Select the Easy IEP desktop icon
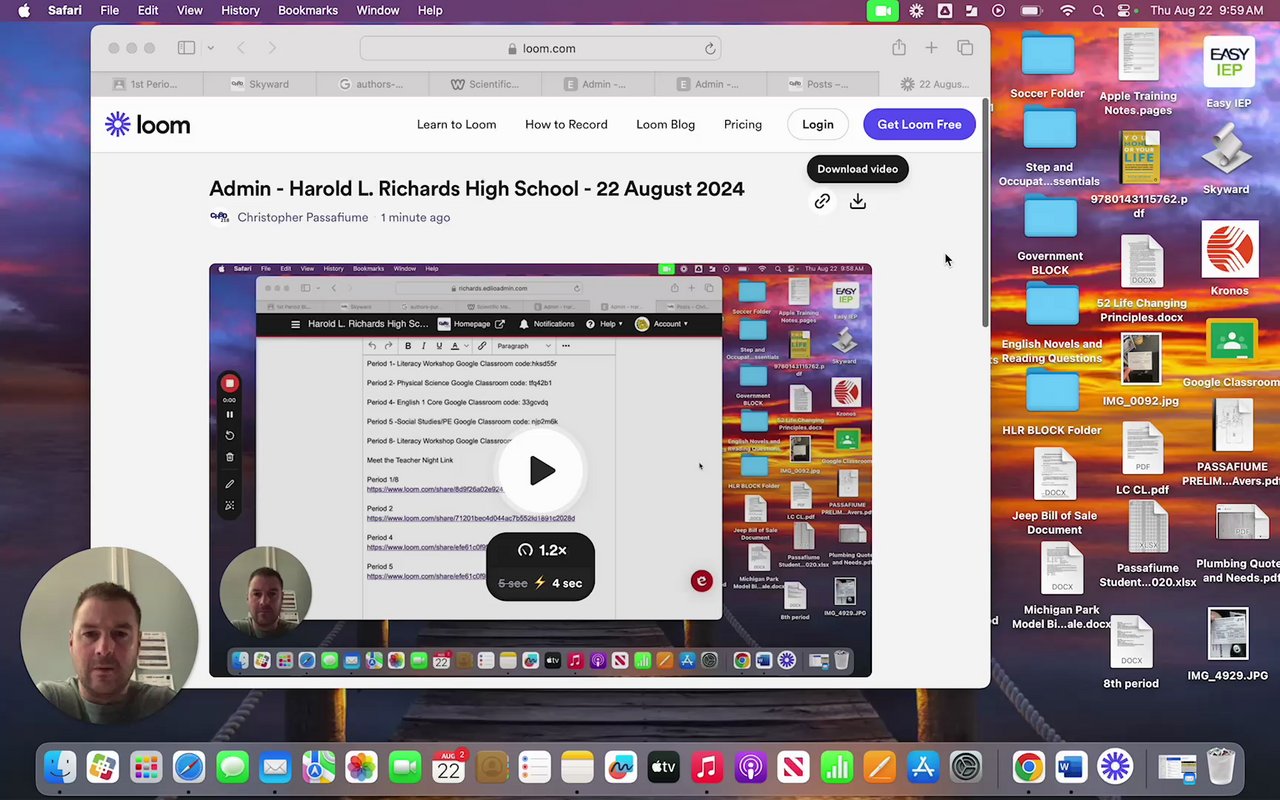The height and width of the screenshot is (800, 1280). [1229, 70]
